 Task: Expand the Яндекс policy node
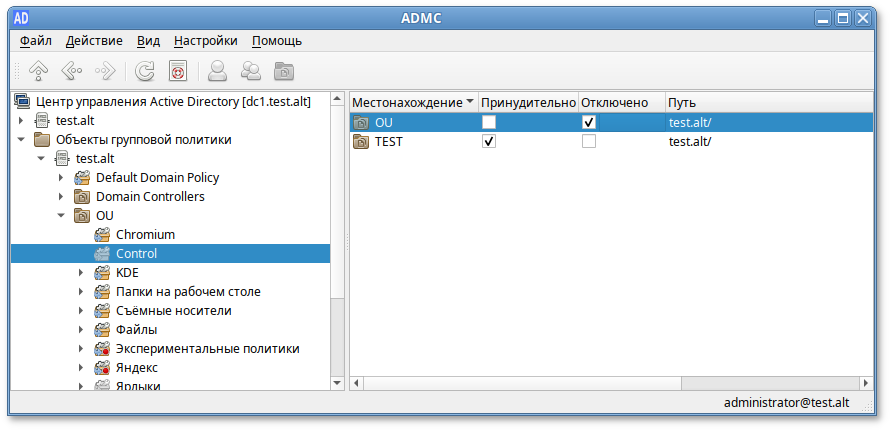[81, 368]
